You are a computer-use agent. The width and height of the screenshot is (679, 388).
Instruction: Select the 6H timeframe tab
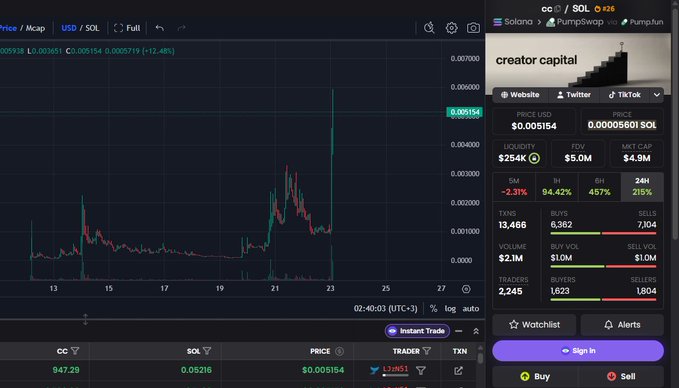coord(599,187)
